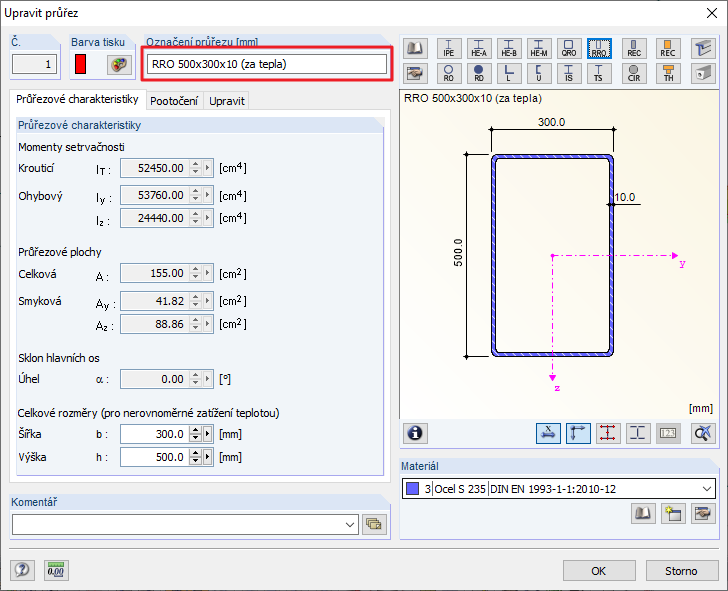Click the zoom reset magnifier icon

click(x=702, y=433)
